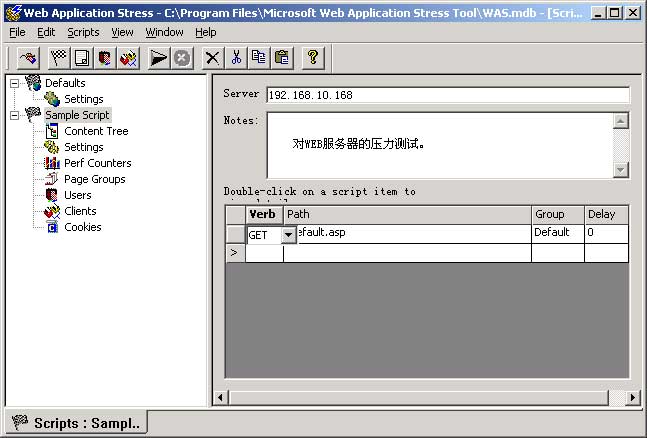Click the row selector of the GET row

pyautogui.click(x=236, y=234)
